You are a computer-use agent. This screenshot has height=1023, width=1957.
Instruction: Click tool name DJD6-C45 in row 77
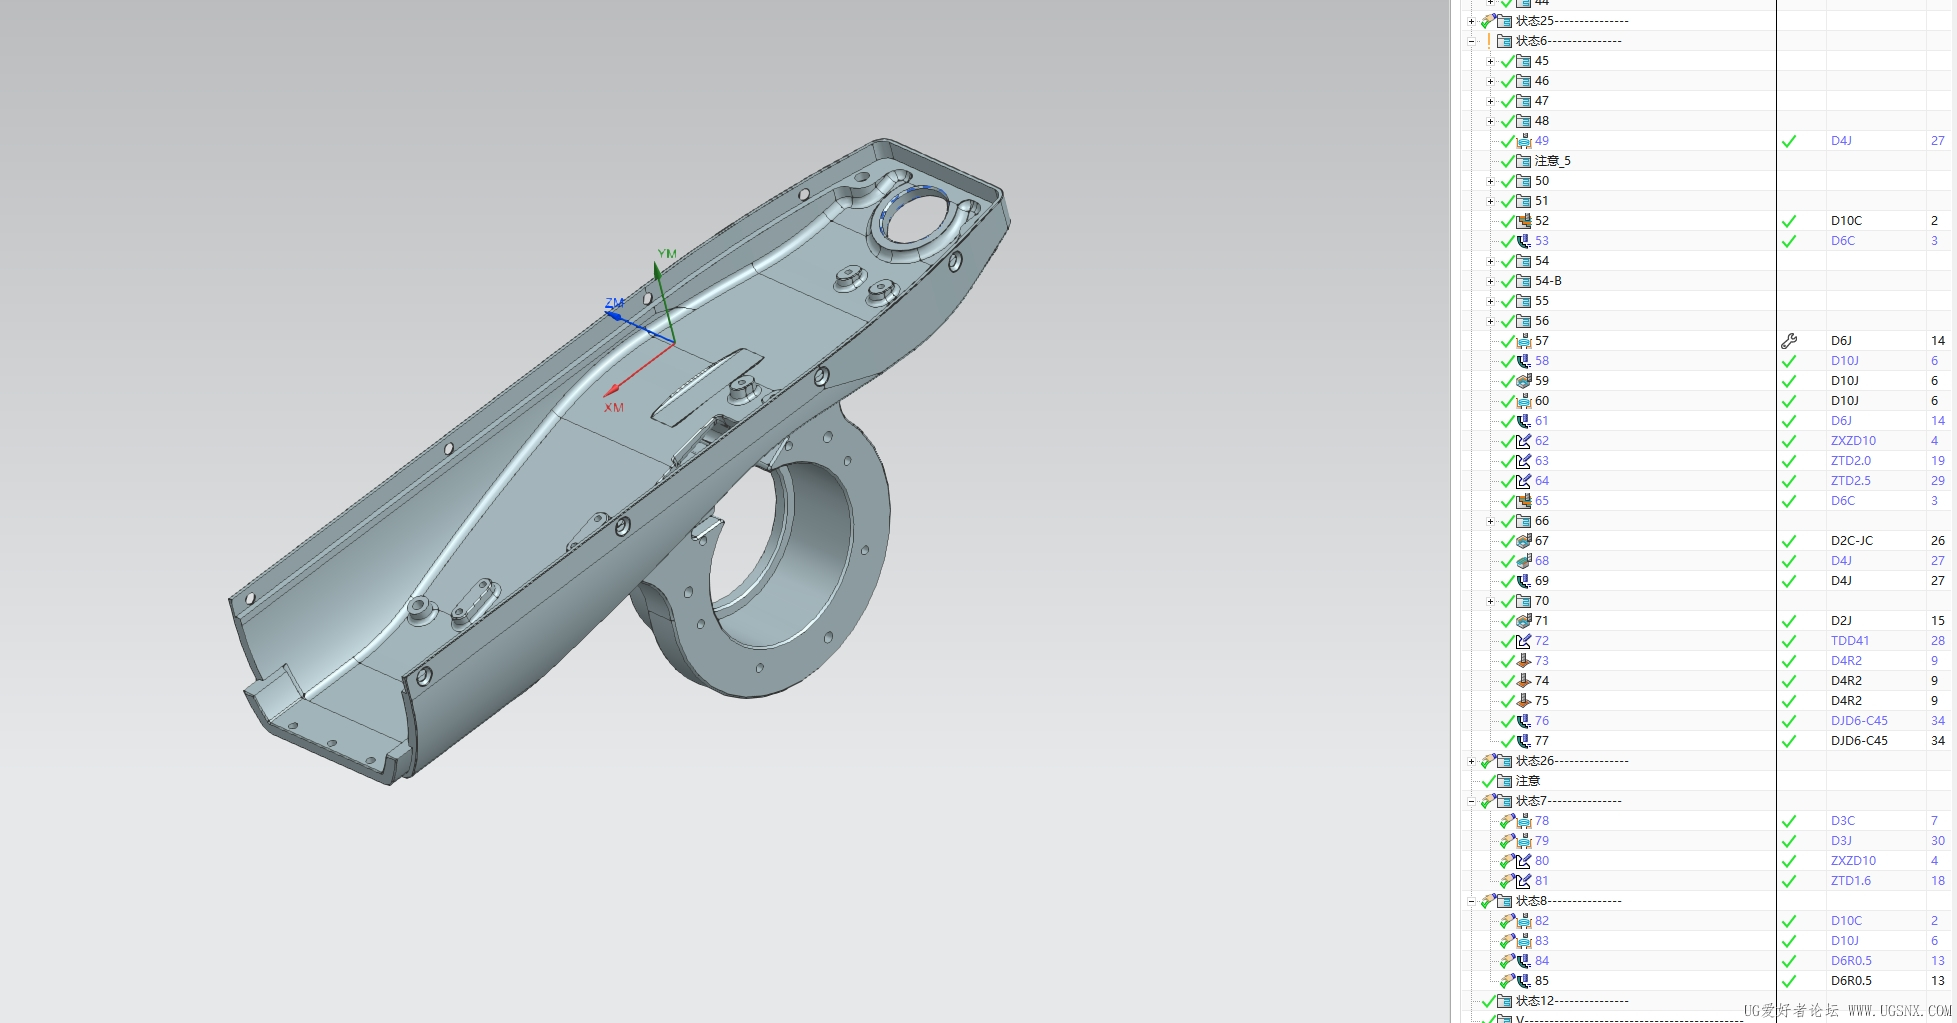tap(1859, 741)
